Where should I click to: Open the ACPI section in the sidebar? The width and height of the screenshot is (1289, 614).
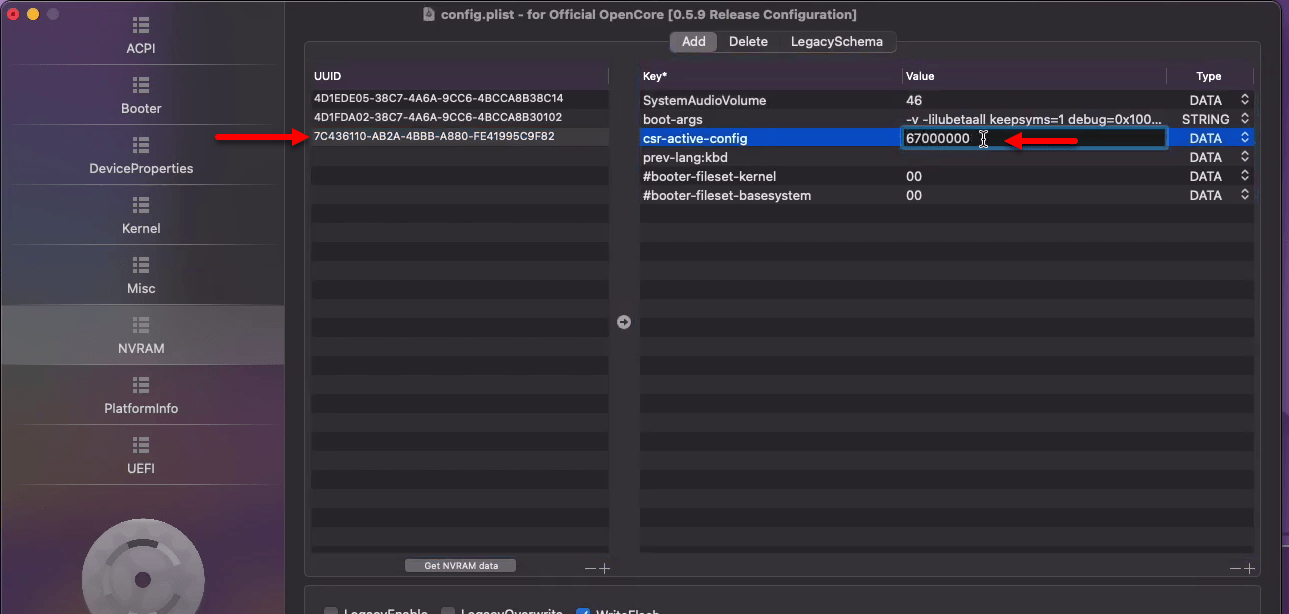141,35
